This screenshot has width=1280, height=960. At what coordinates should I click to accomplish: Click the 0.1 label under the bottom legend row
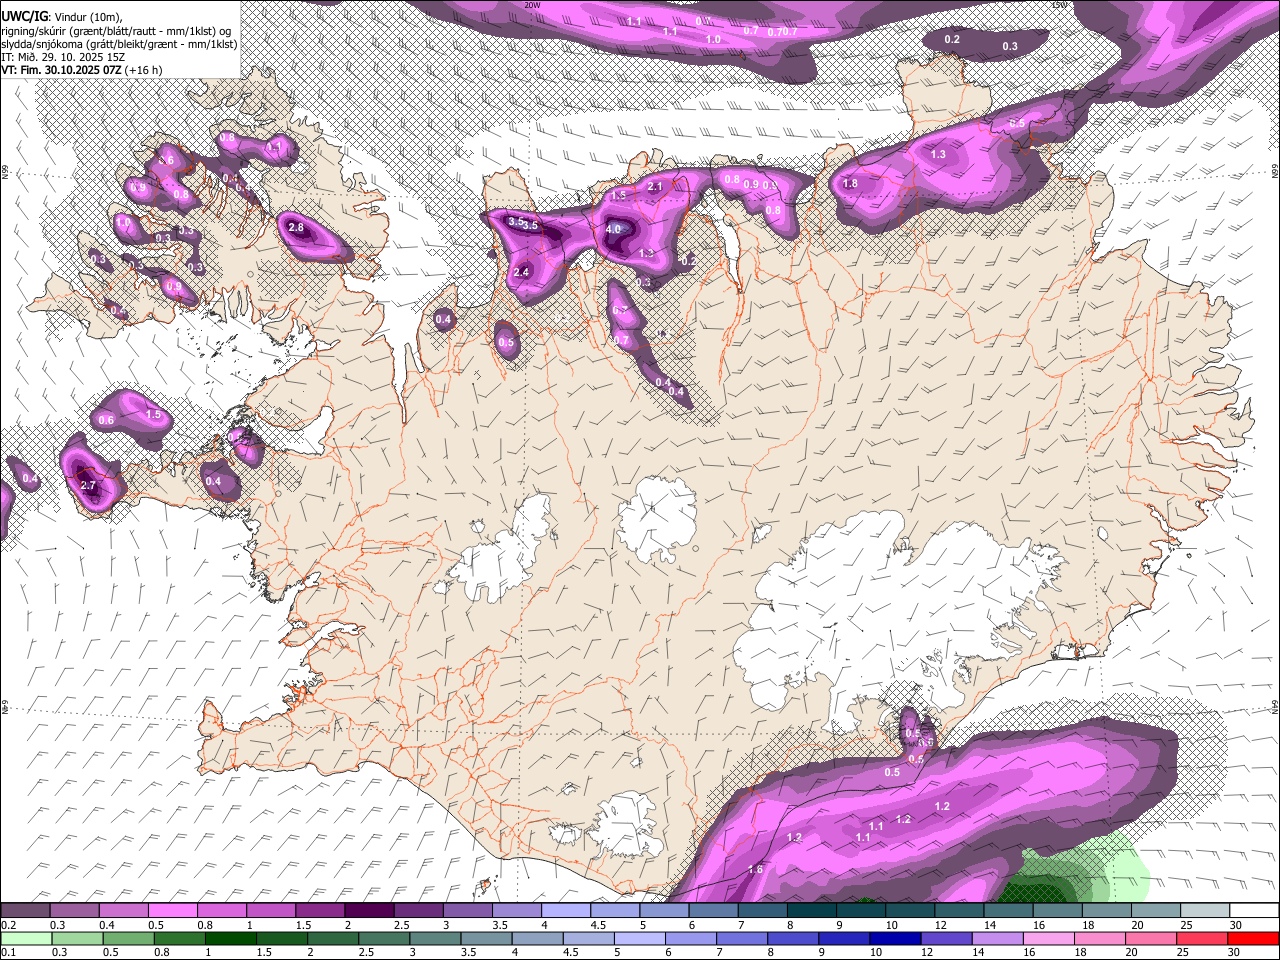click(7, 952)
